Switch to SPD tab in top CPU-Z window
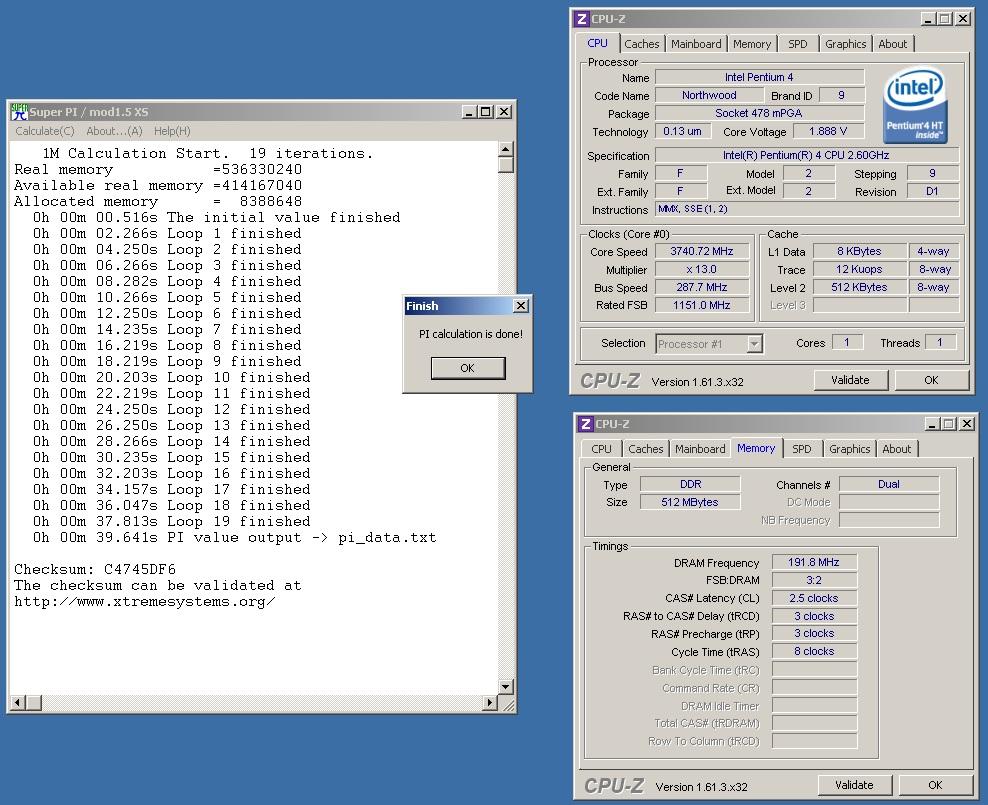Viewport: 988px width, 805px height. [798, 44]
